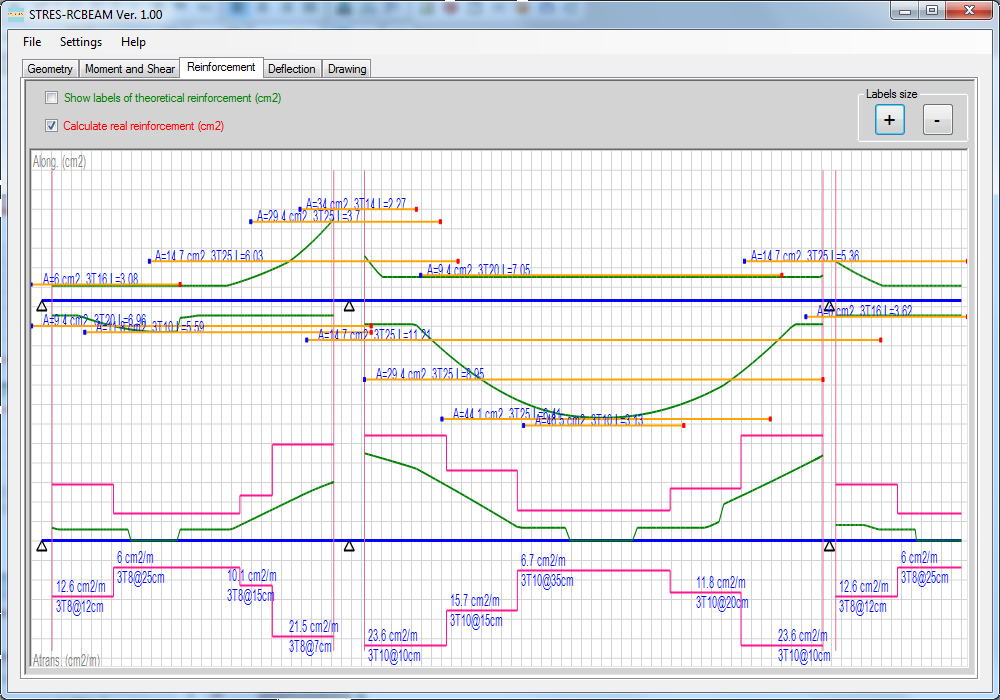Screen dimensions: 1000x700
Task: Open the Settings menu
Action: point(81,42)
